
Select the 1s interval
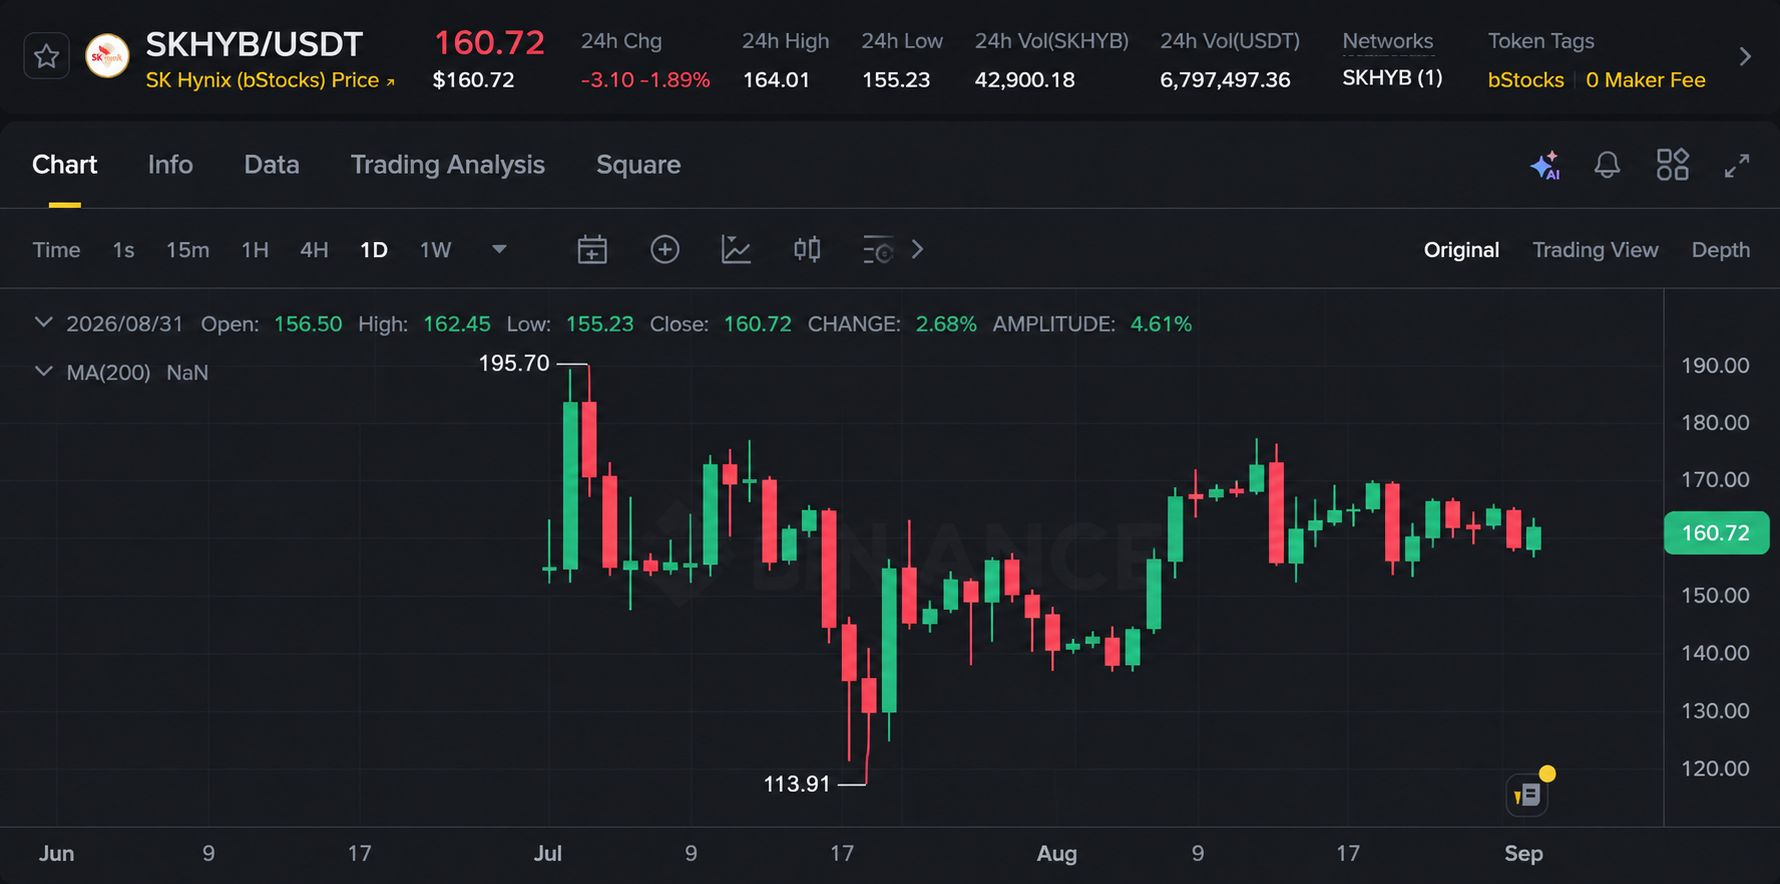click(x=123, y=250)
